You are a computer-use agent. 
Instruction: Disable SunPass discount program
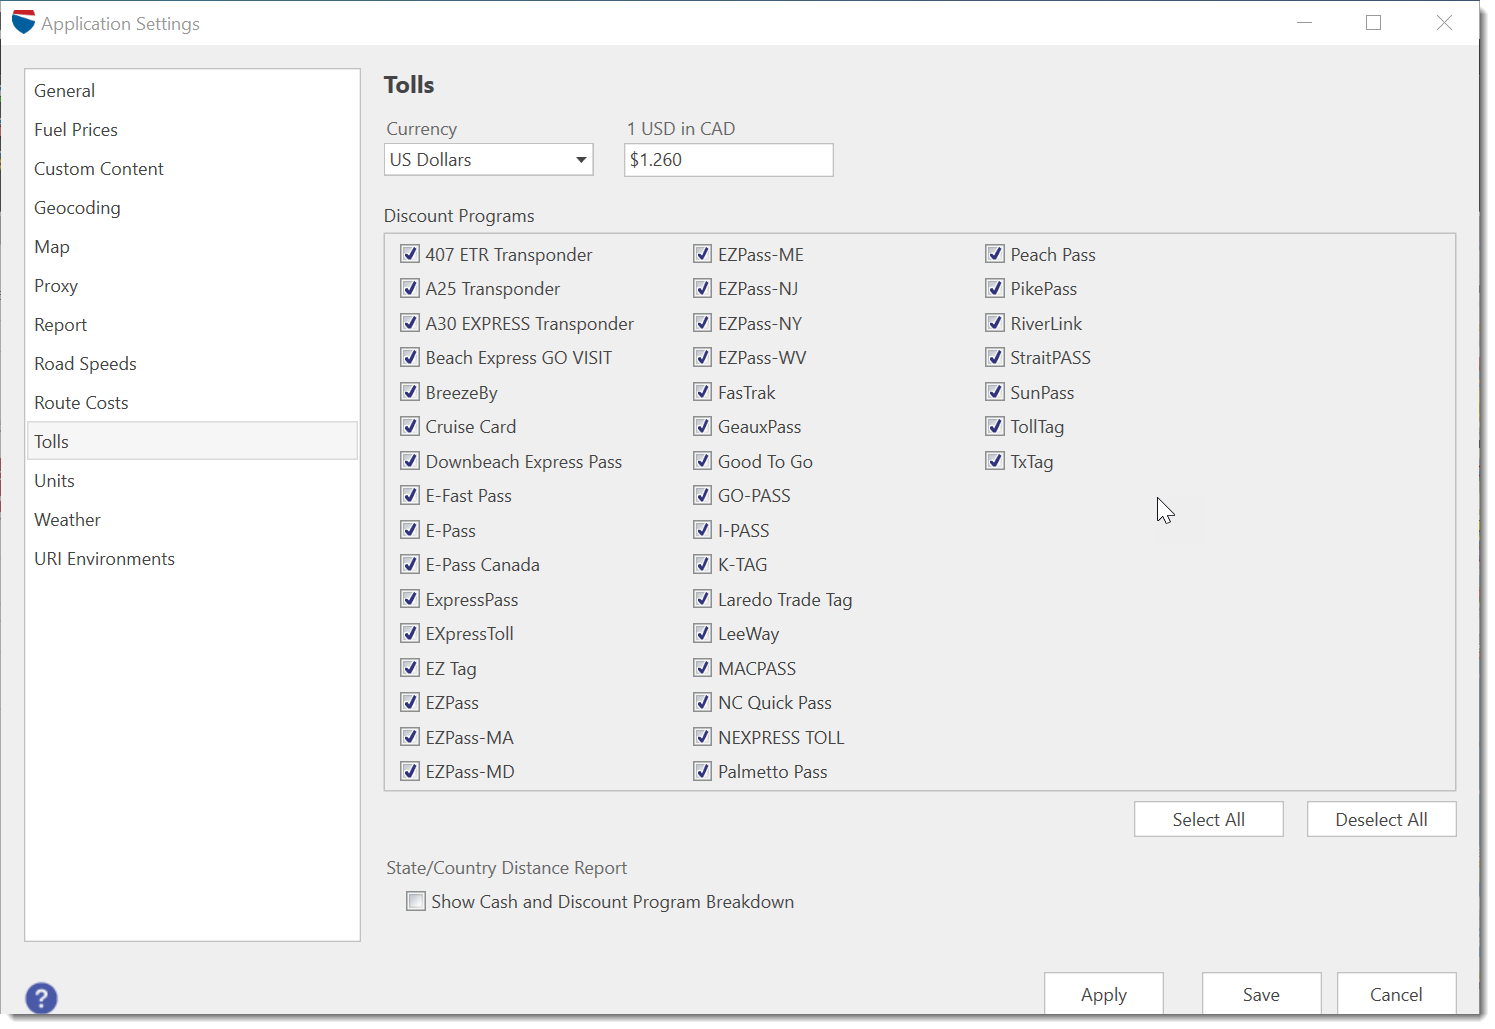[x=995, y=392]
